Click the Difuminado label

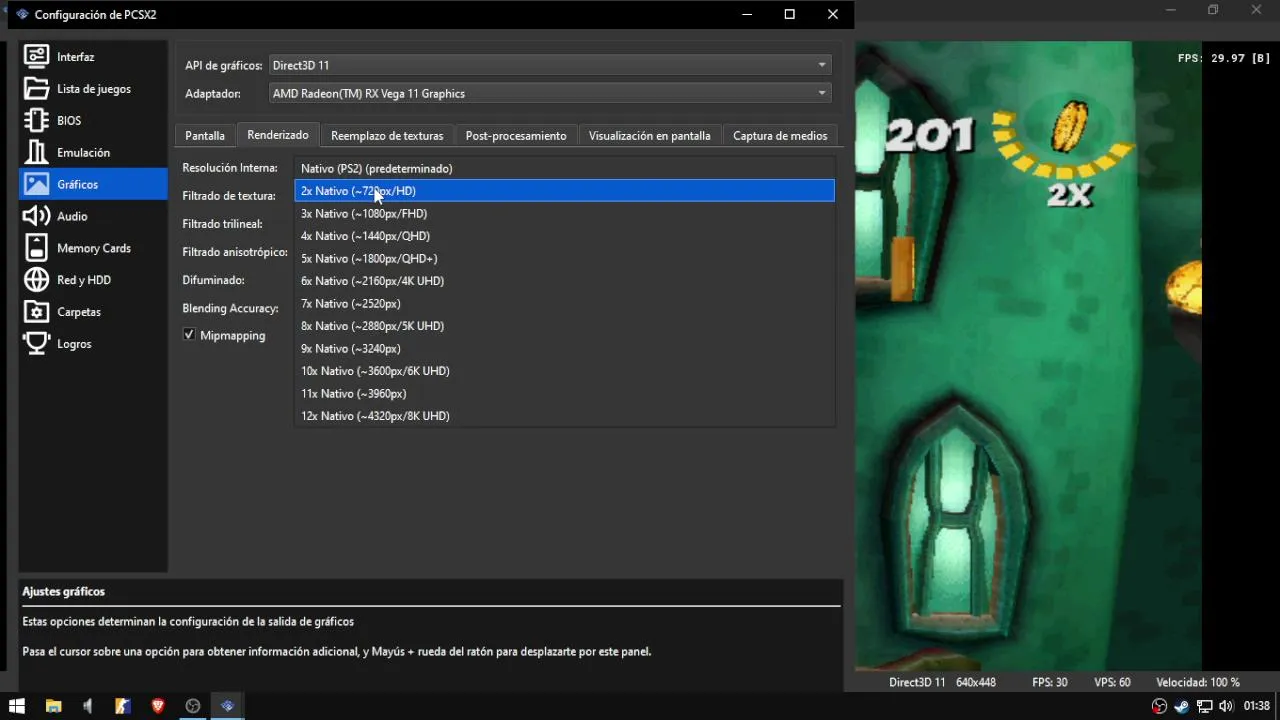point(213,280)
